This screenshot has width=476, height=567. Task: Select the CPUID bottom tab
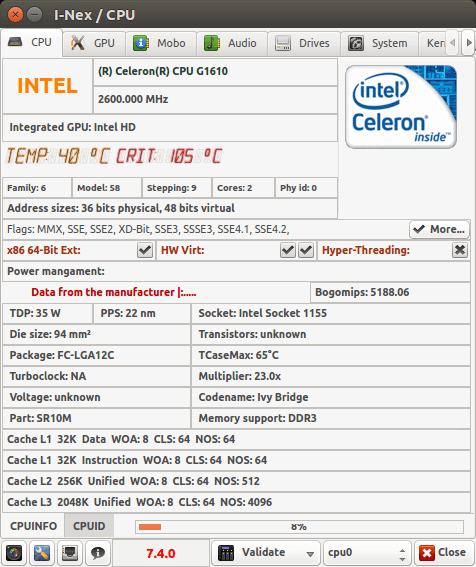pyautogui.click(x=89, y=526)
